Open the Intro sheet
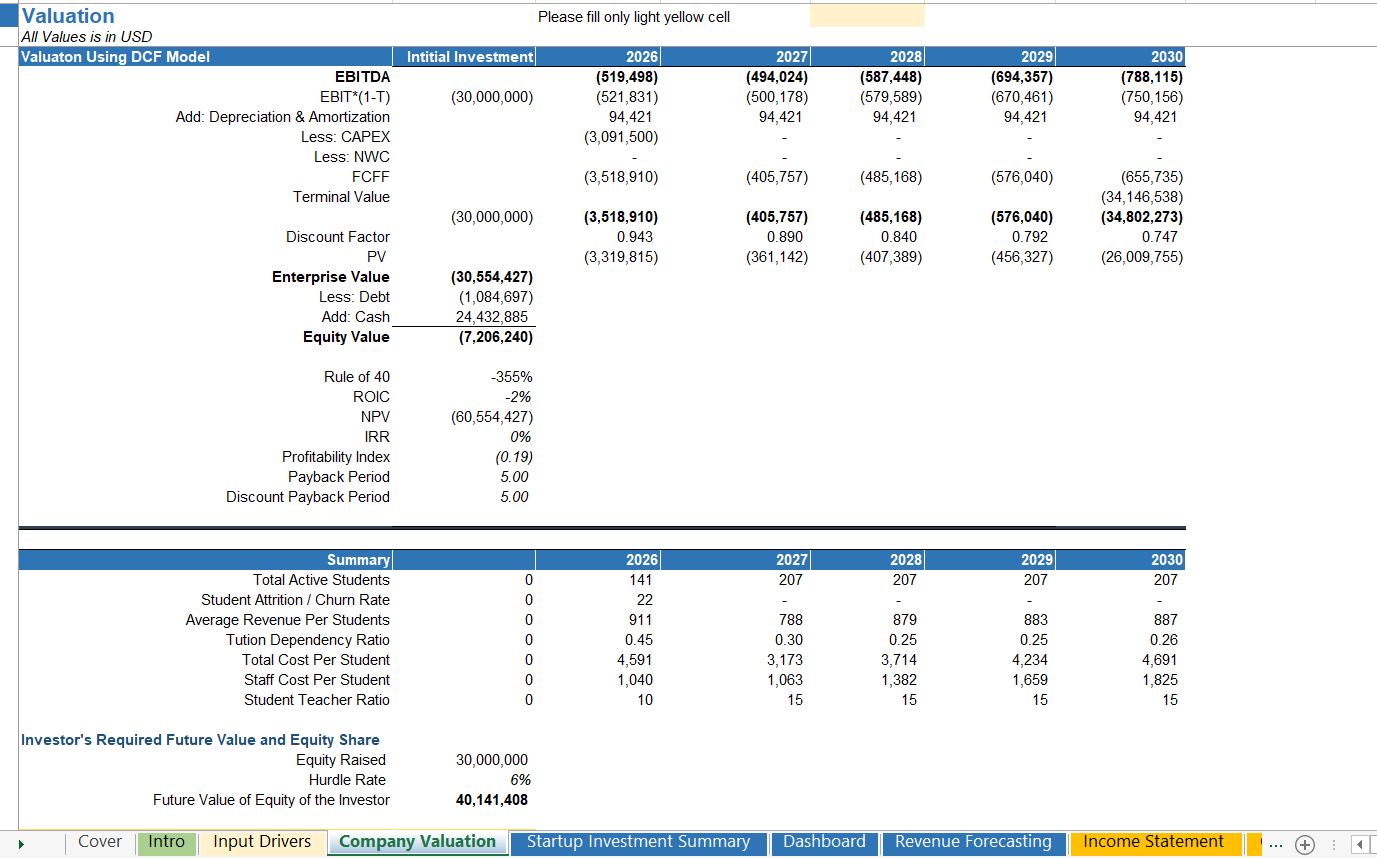Viewport: 1377px width, 858px height. tap(166, 843)
